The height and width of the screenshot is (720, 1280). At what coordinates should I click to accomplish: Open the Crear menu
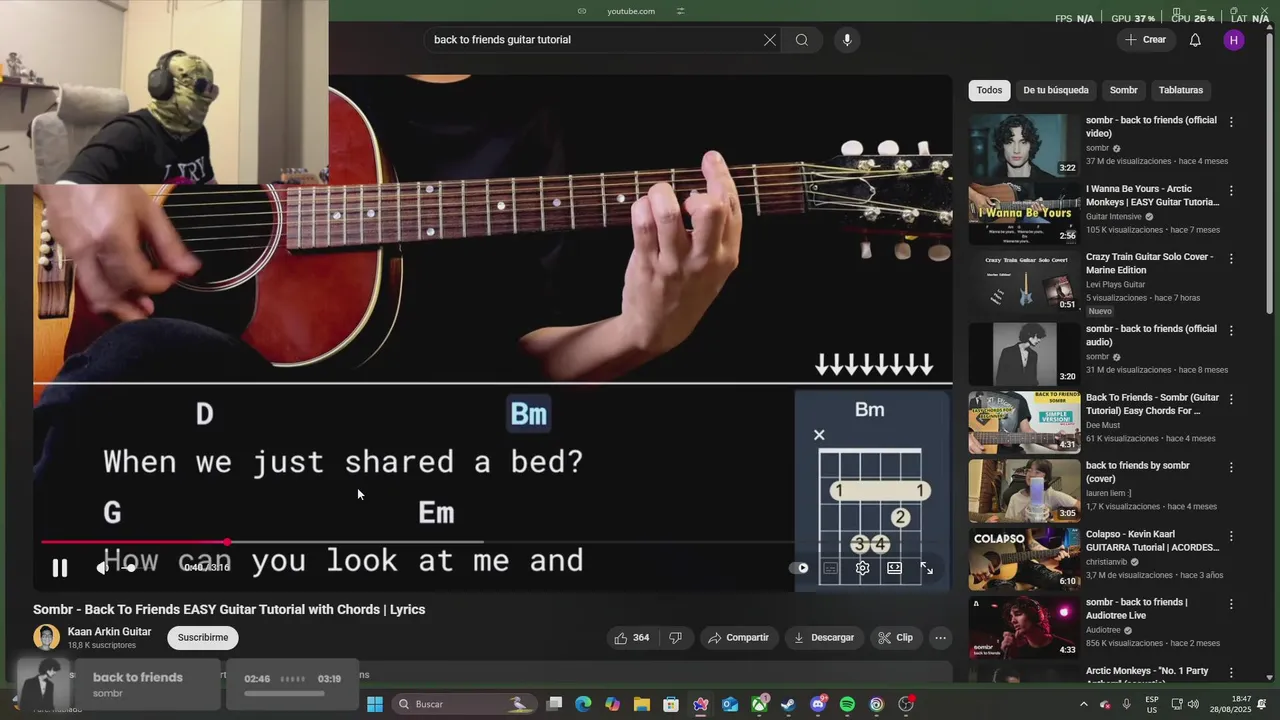(1146, 40)
